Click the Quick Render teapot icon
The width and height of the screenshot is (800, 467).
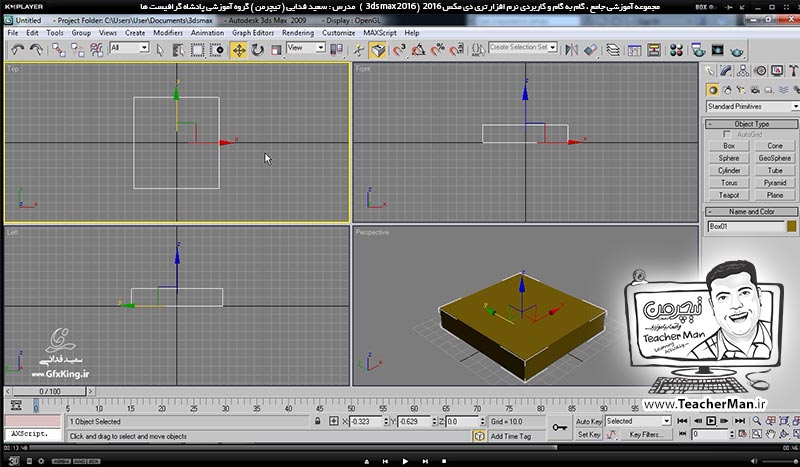737,51
